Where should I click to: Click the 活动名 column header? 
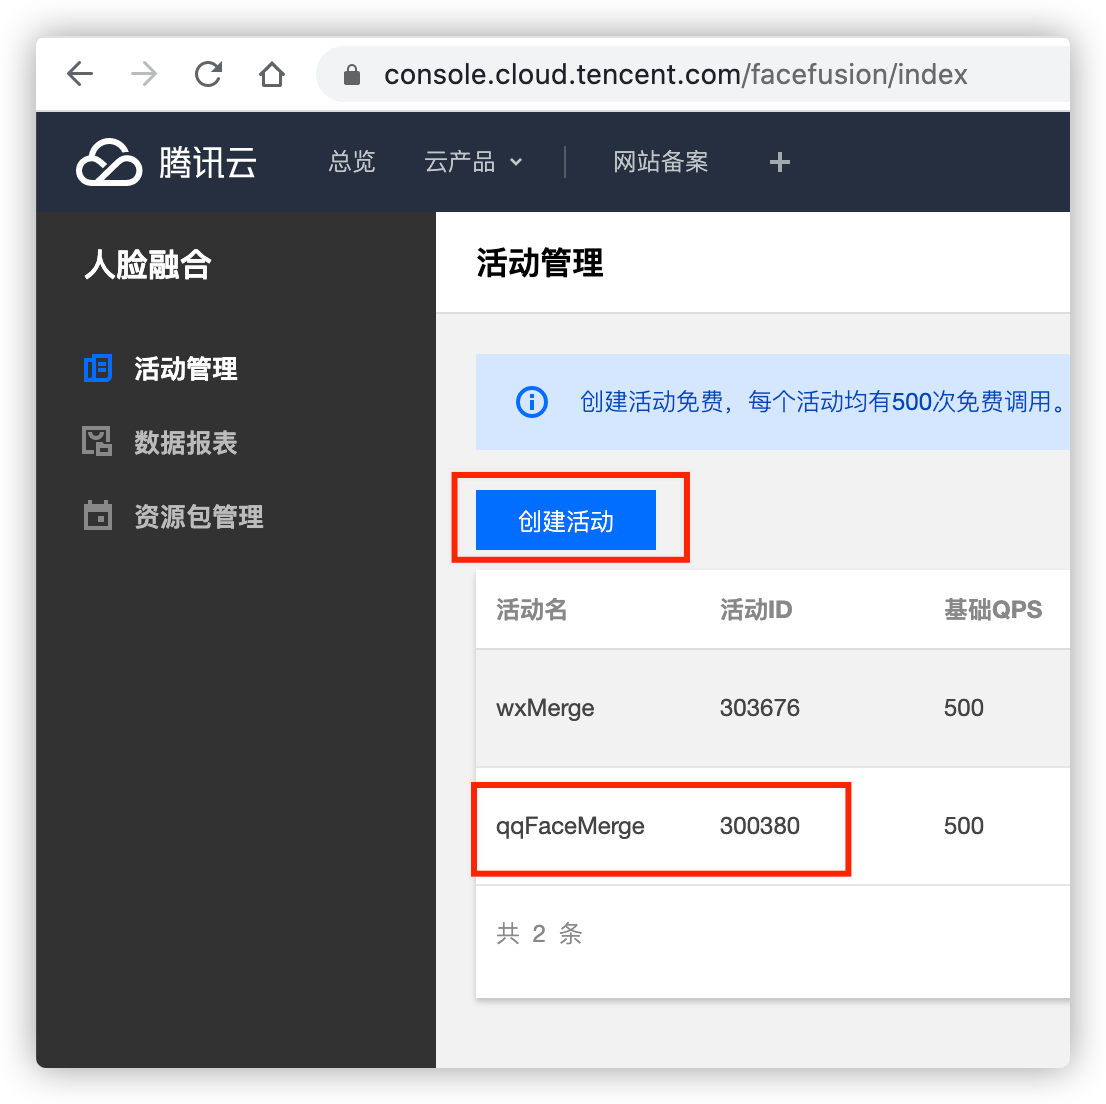[532, 609]
